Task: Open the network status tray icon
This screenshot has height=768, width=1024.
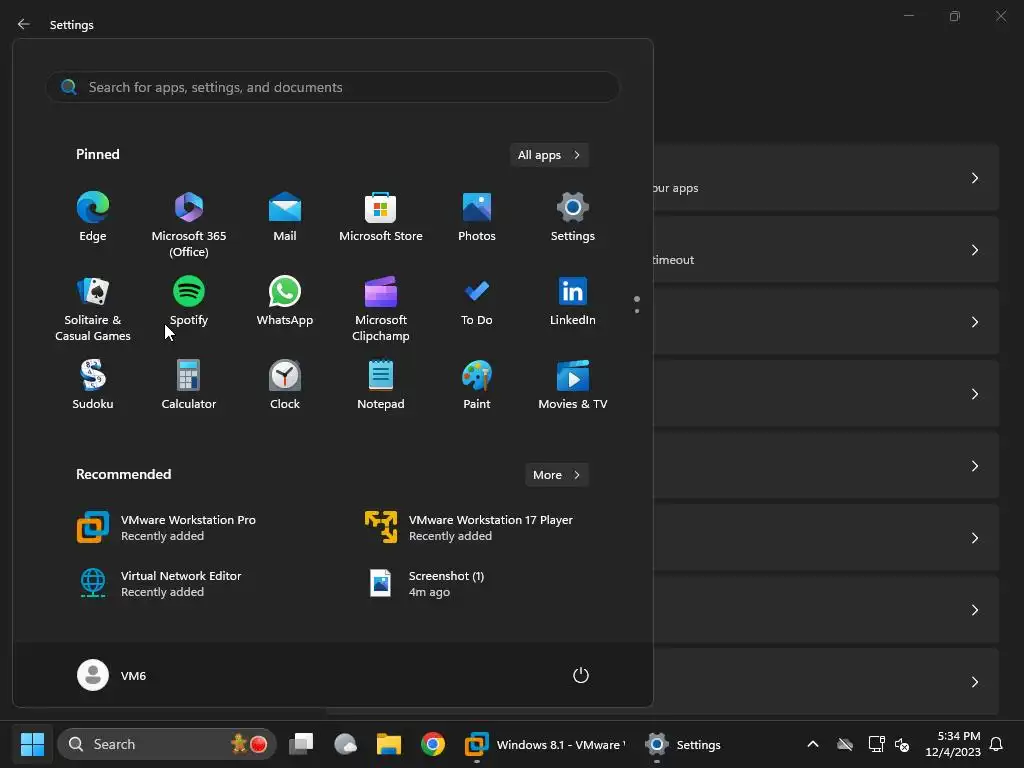Action: [876, 744]
